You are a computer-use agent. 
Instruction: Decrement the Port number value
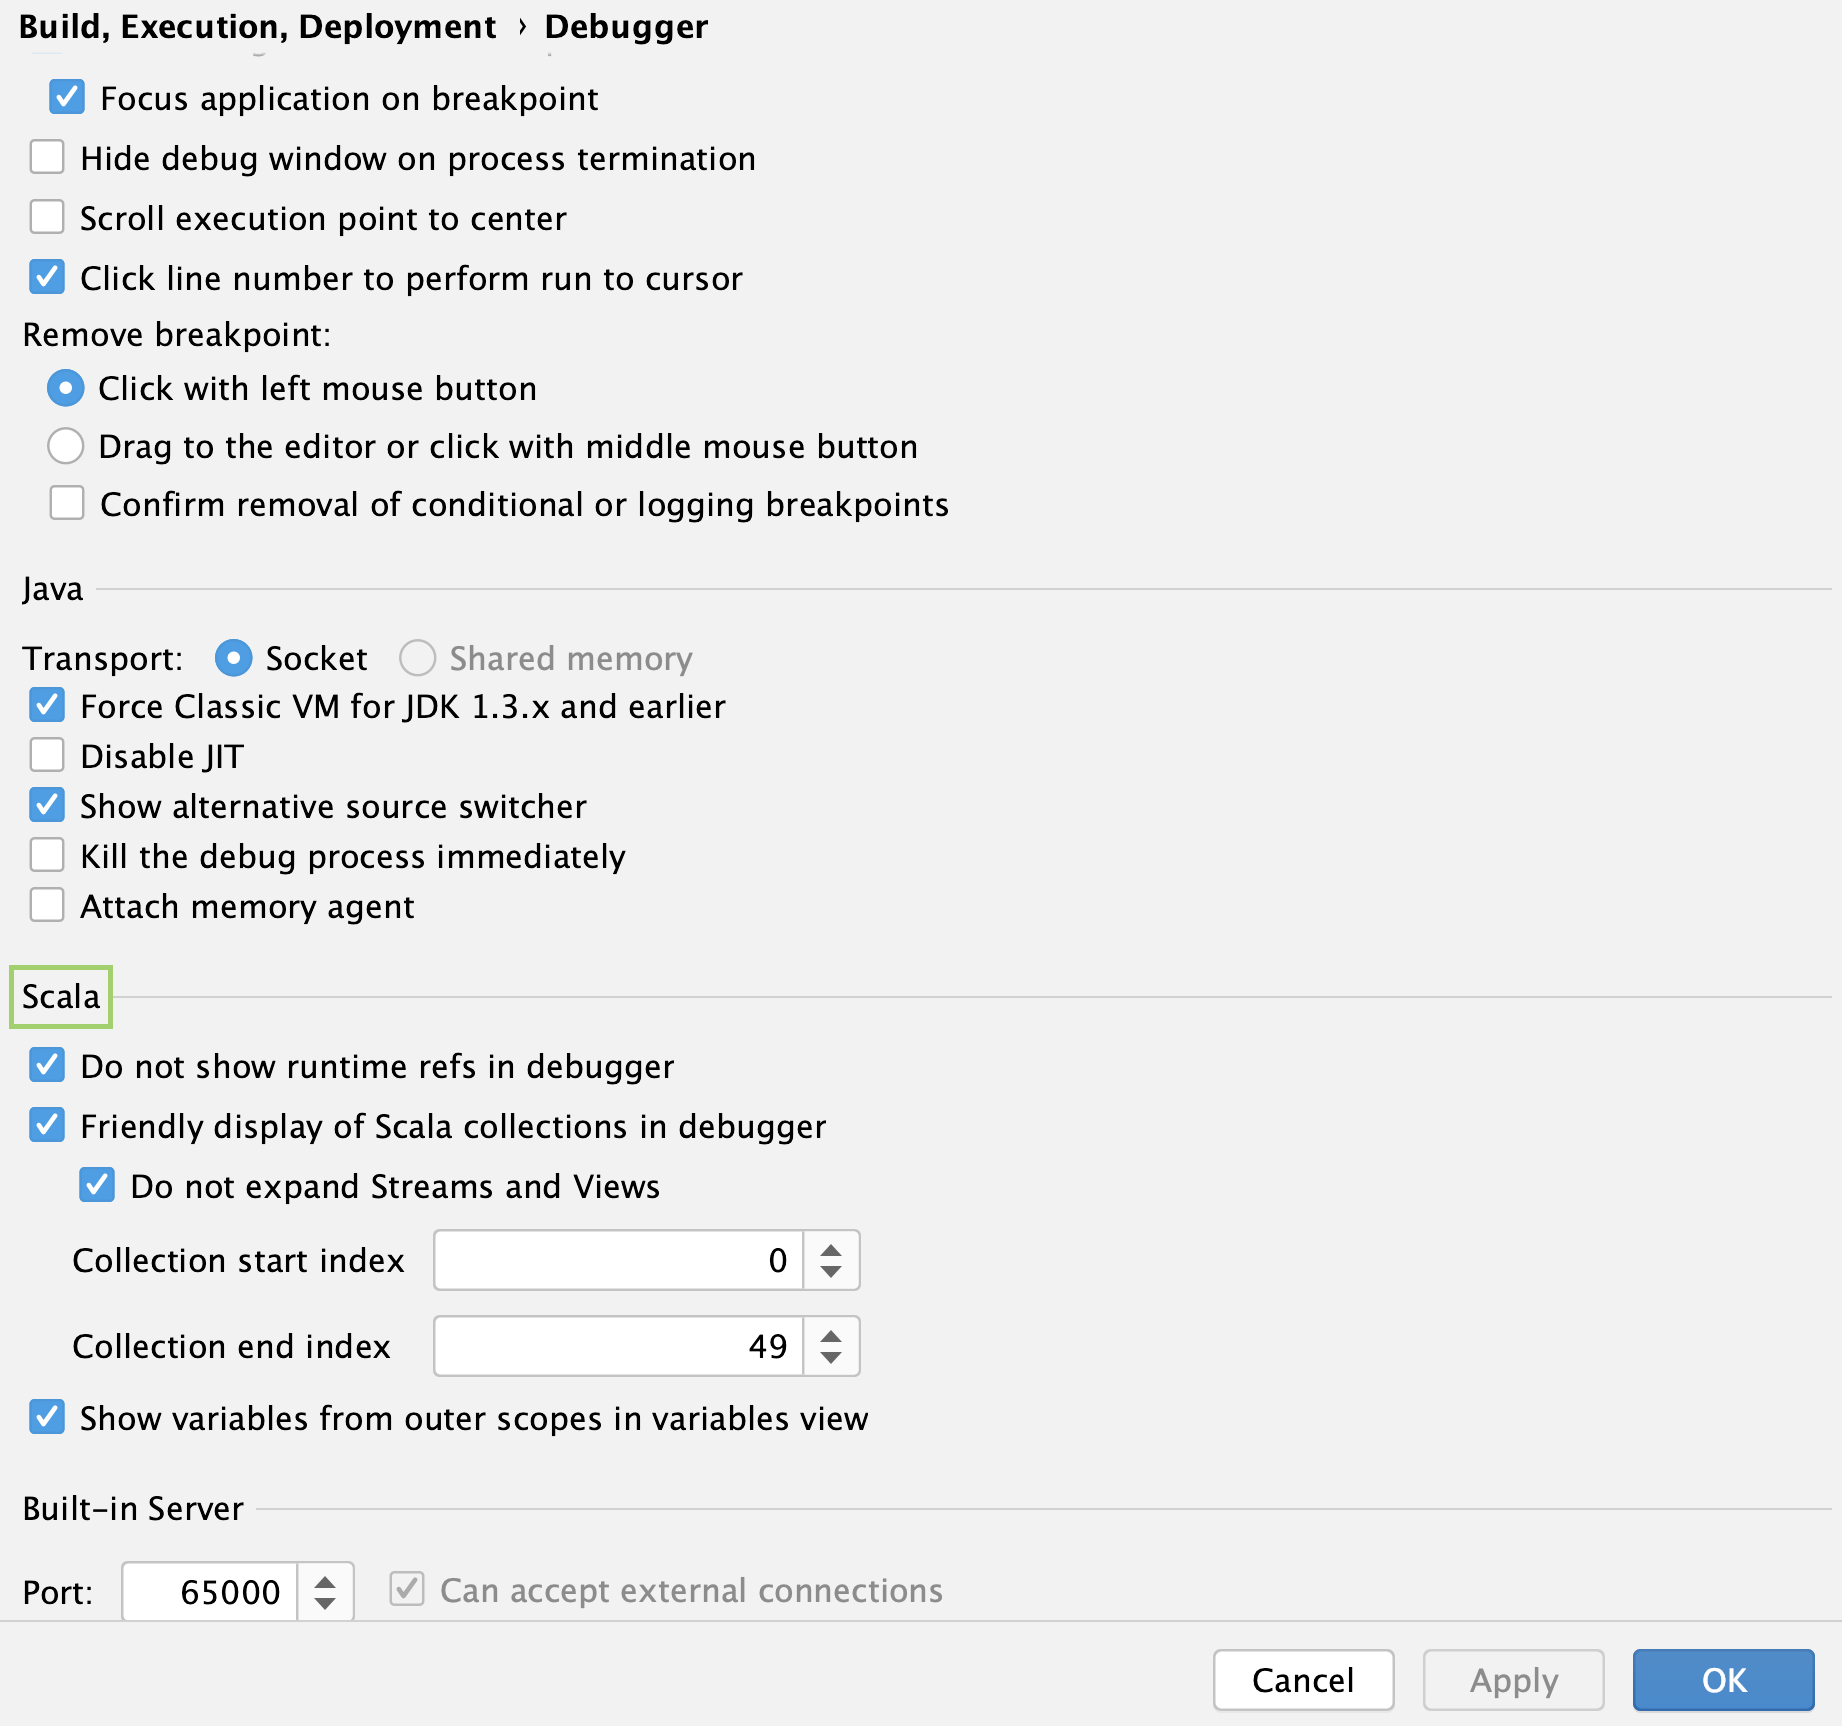click(325, 1602)
